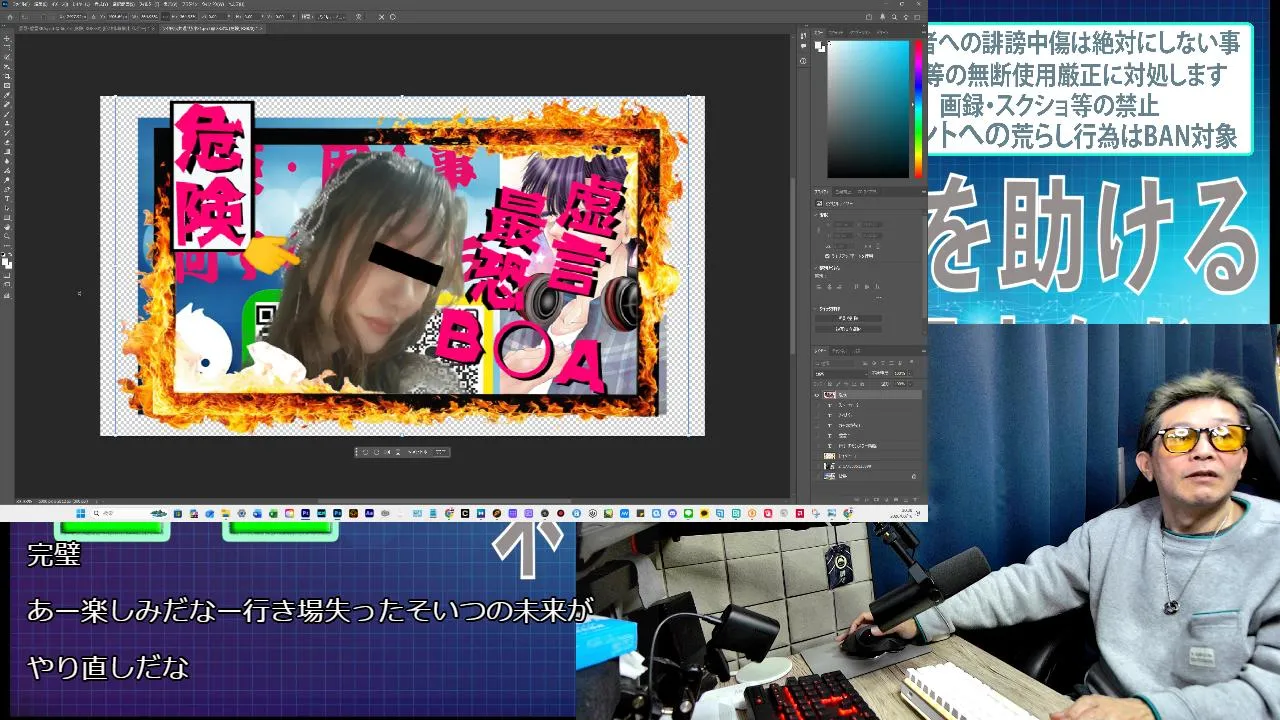The height and width of the screenshot is (720, 1280).
Task: Collapse the Quick Actions section
Action: coord(817,308)
